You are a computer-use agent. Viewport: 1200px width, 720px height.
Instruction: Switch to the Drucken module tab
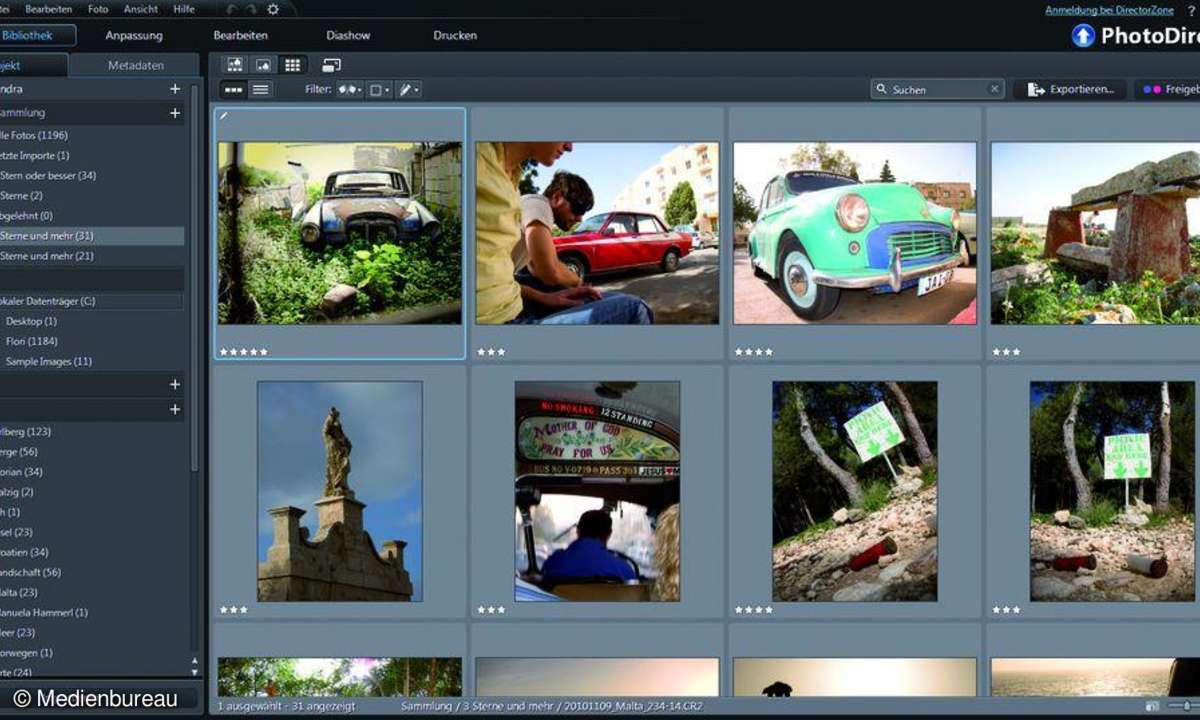pos(455,35)
